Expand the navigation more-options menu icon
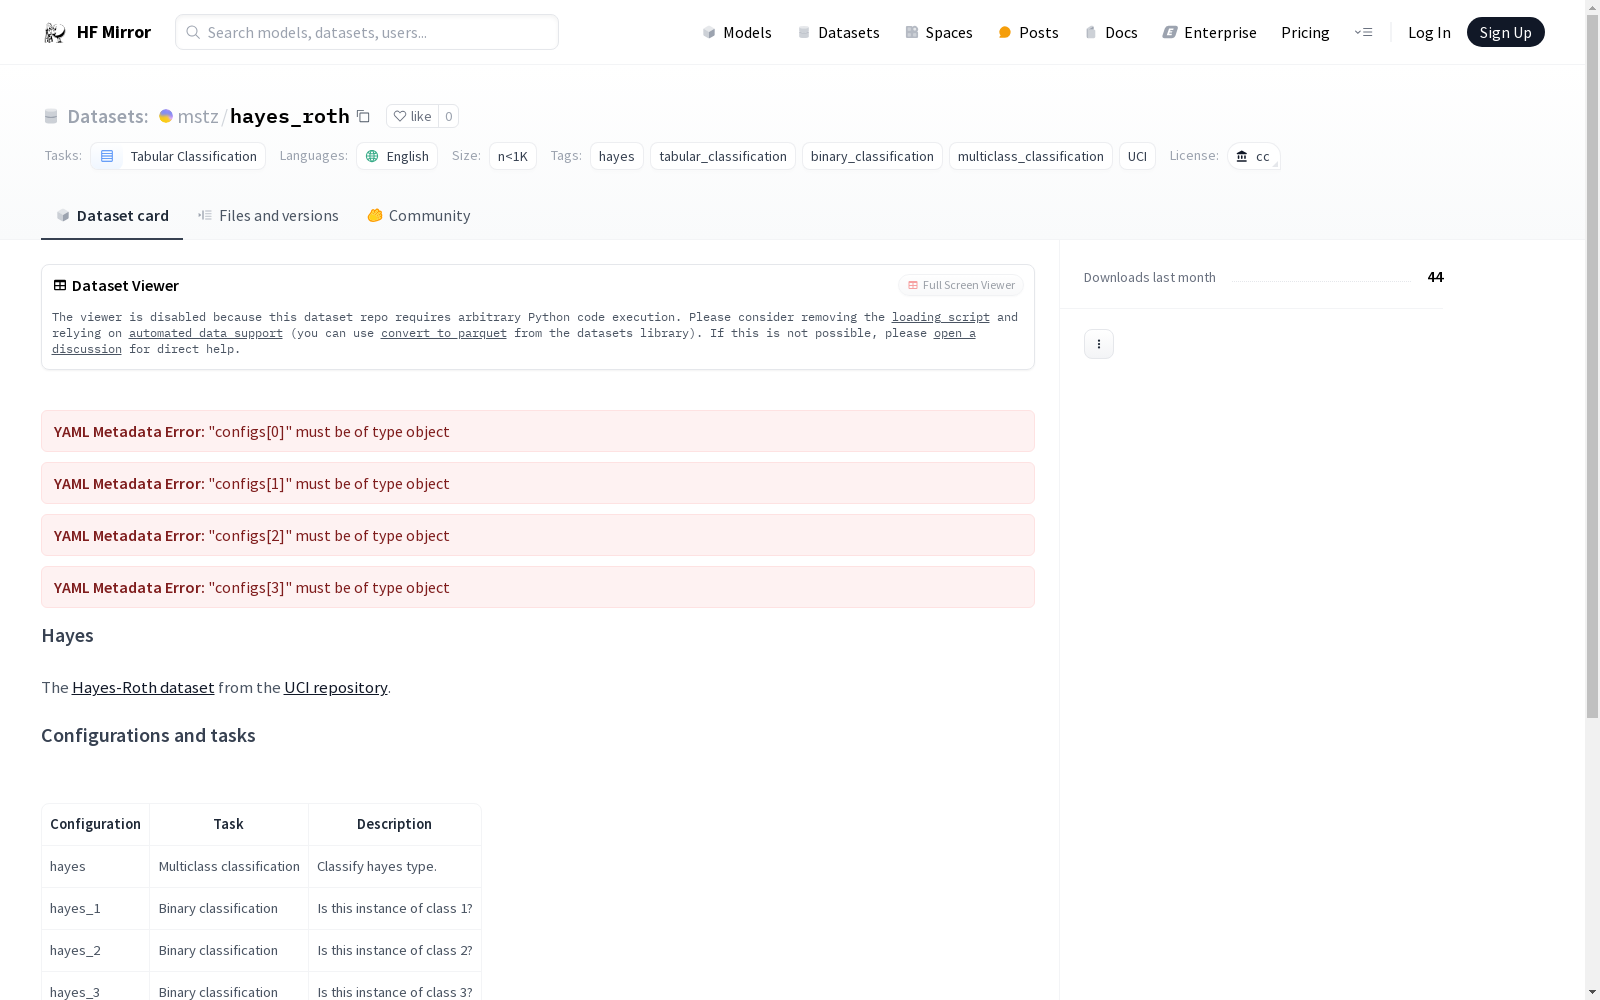 click(1363, 33)
